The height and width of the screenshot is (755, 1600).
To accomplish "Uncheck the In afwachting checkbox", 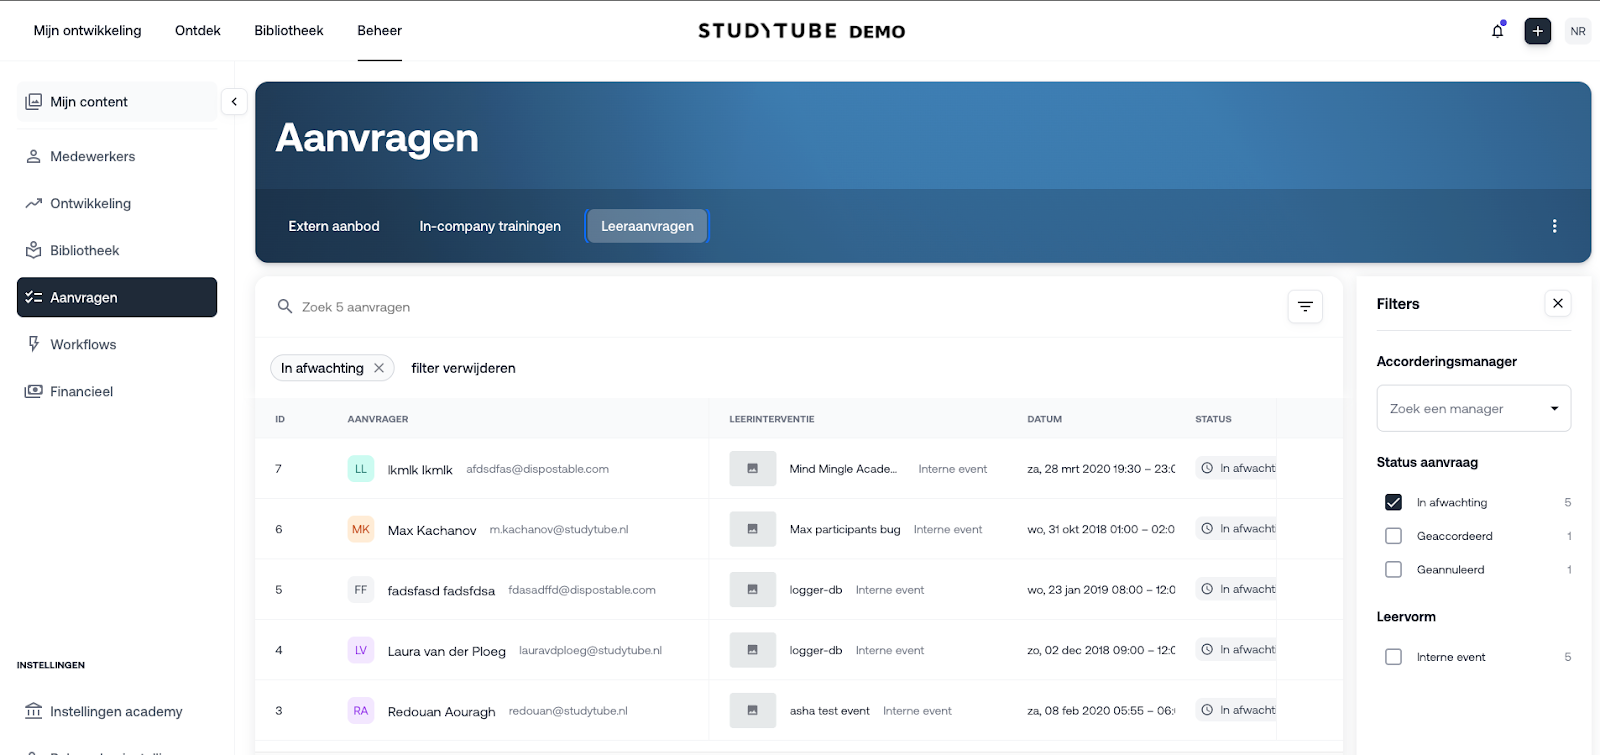I will (1393, 502).
